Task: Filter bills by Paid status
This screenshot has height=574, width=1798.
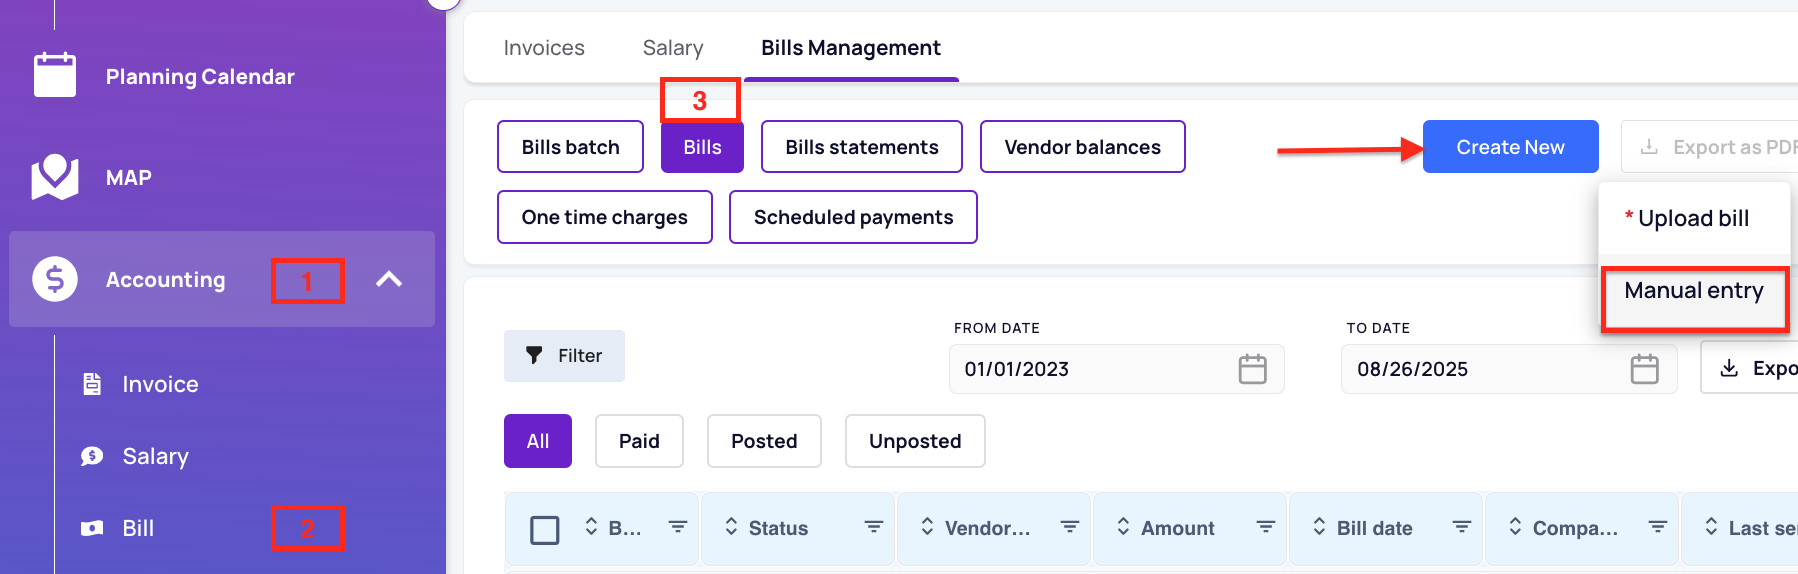Action: click(639, 441)
